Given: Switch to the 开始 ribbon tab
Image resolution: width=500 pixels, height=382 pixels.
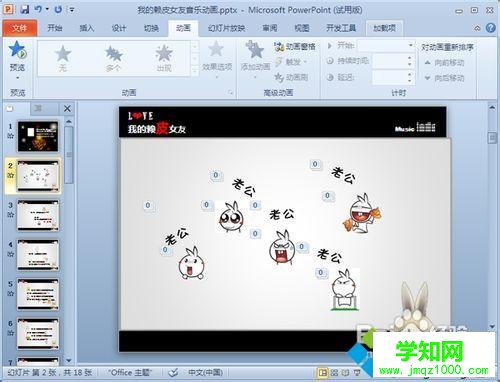Looking at the screenshot, I should [x=54, y=28].
